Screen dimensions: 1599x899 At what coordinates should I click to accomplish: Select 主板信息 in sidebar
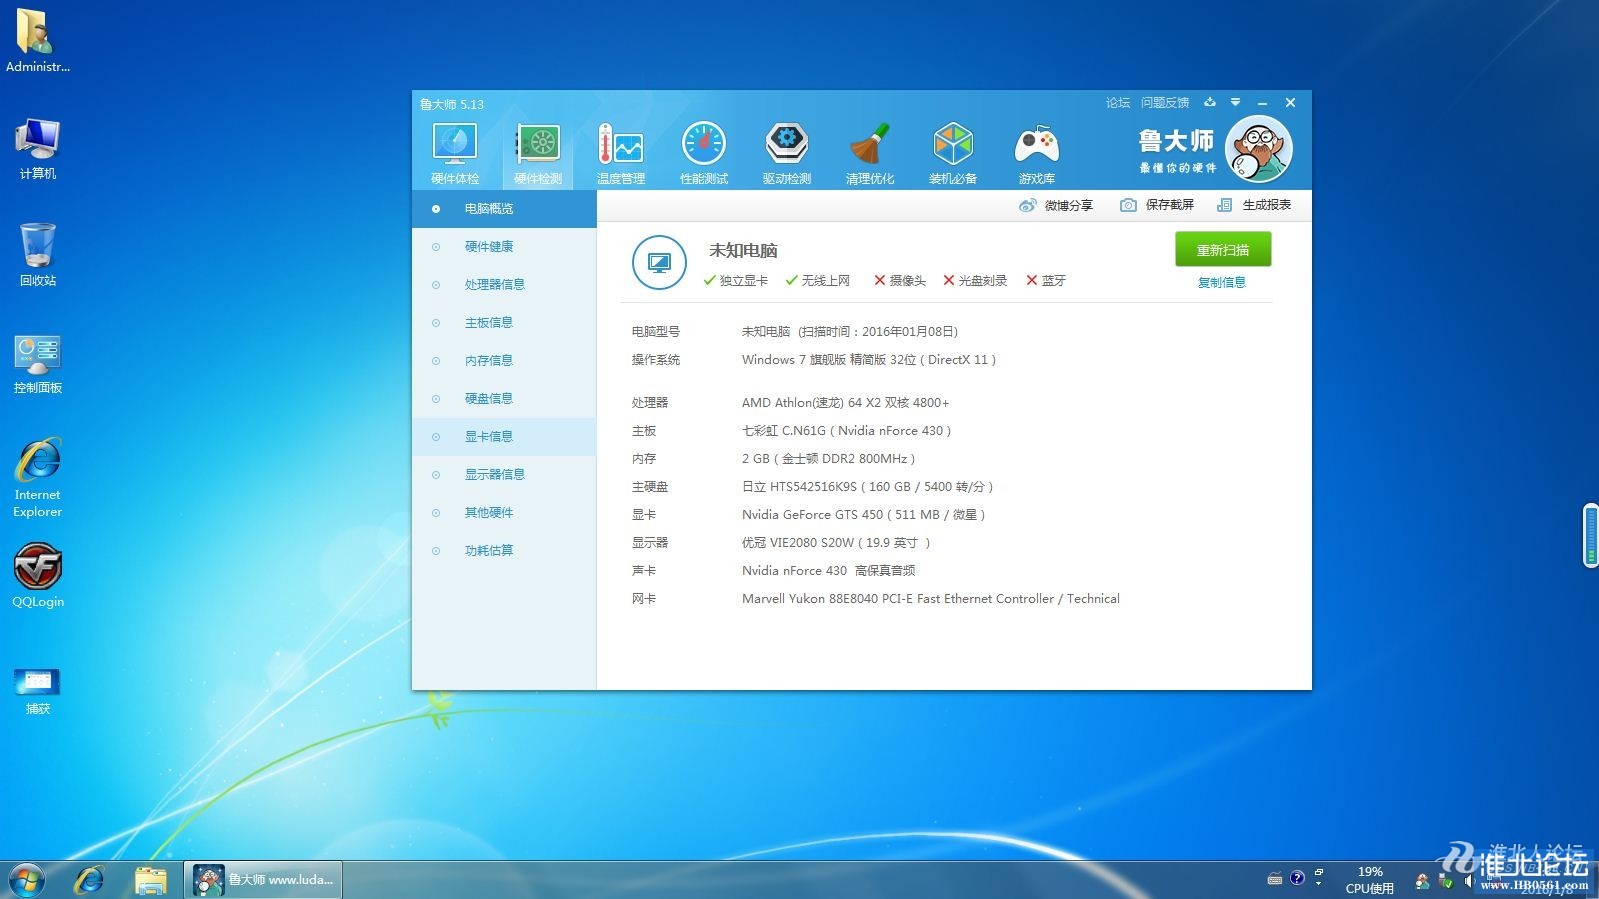(504, 323)
